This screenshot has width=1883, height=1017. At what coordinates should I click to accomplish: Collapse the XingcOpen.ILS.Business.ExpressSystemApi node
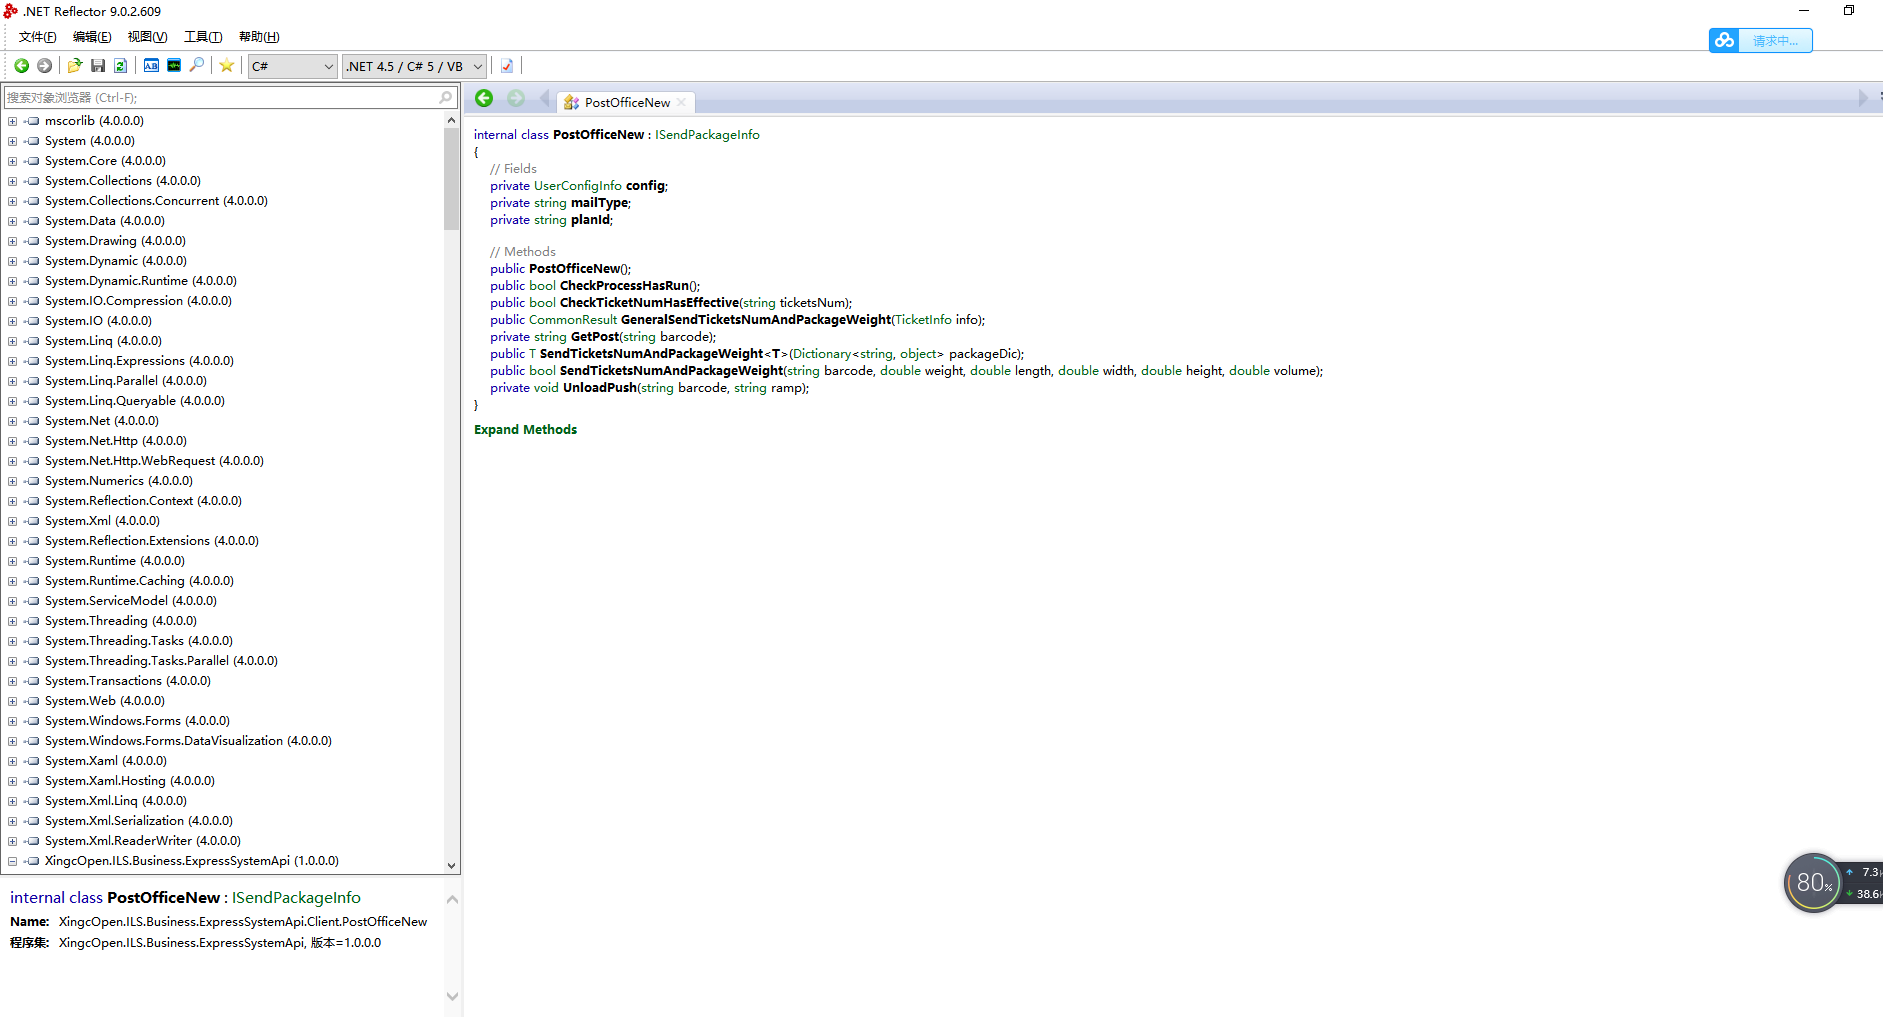[12, 861]
